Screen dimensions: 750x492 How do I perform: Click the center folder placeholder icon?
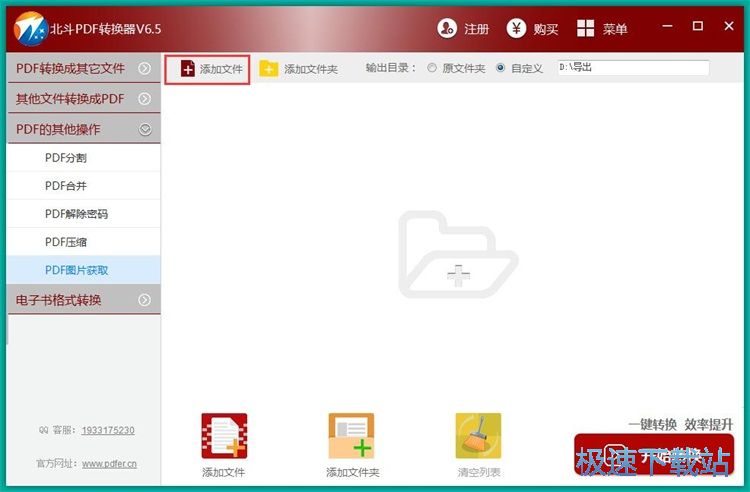(458, 254)
